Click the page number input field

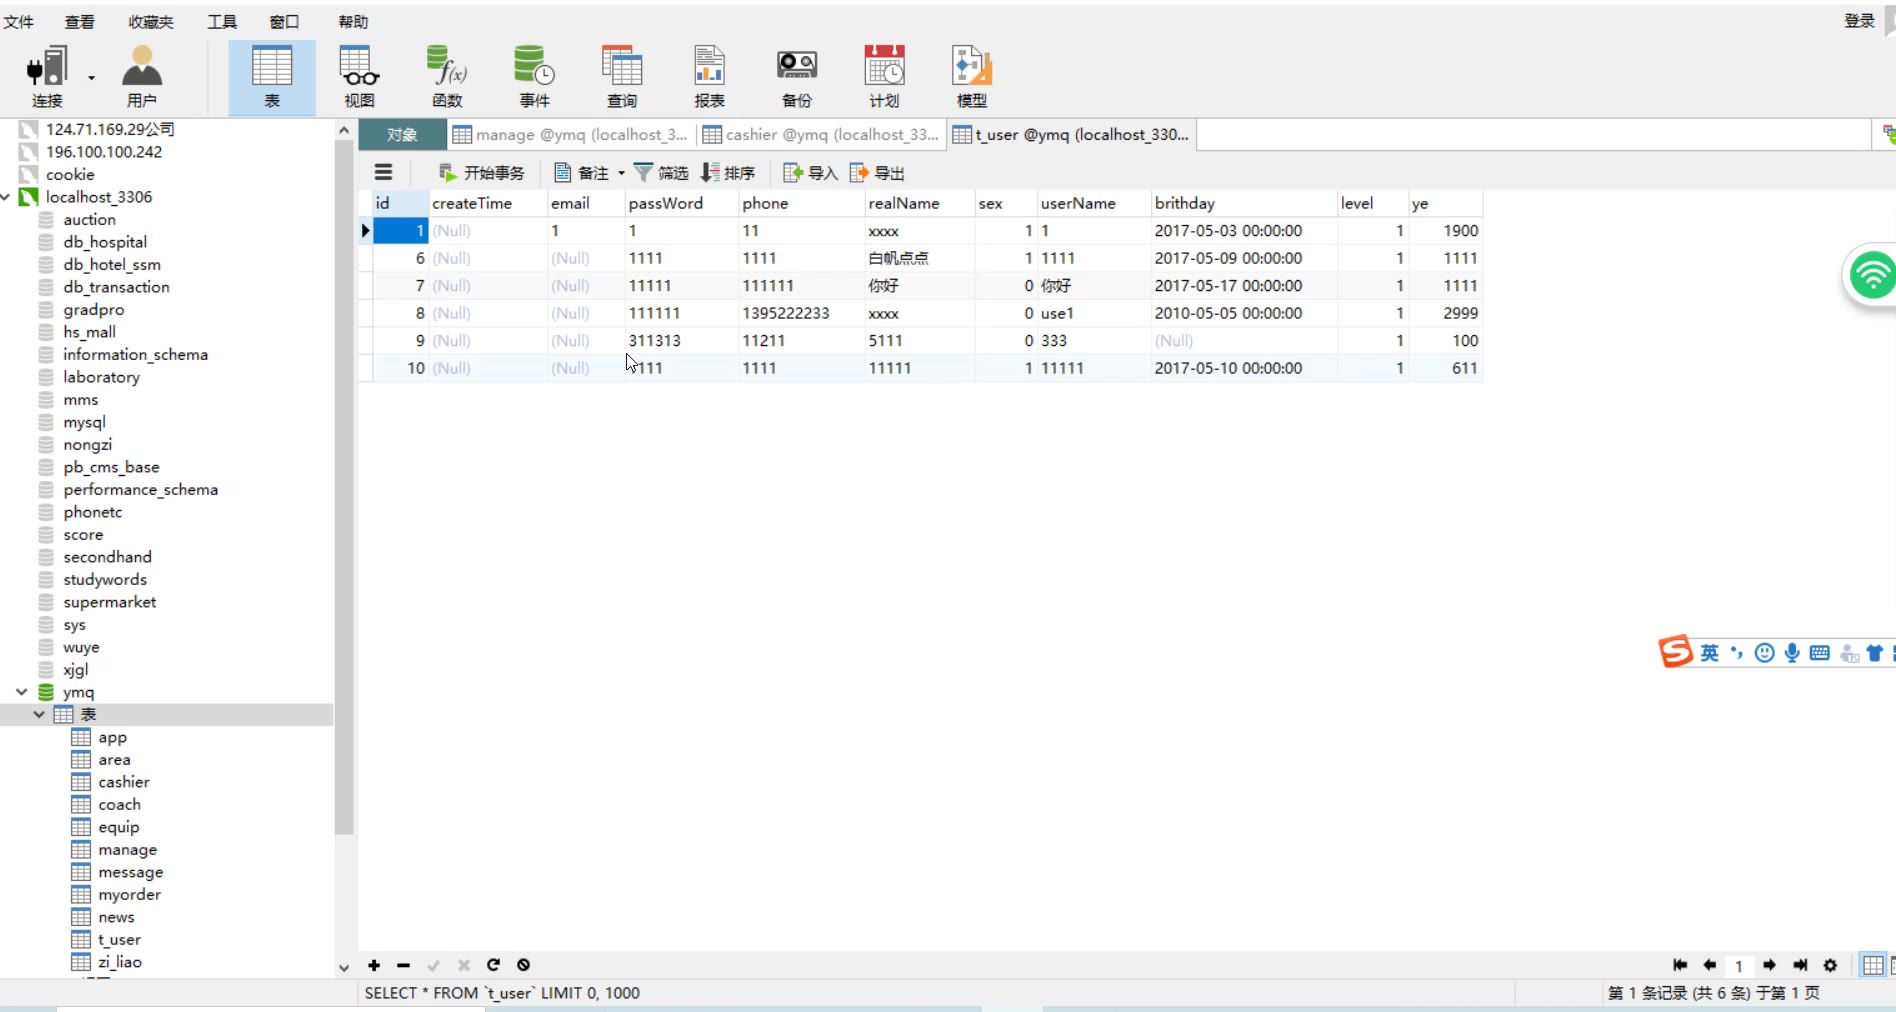(x=1739, y=965)
